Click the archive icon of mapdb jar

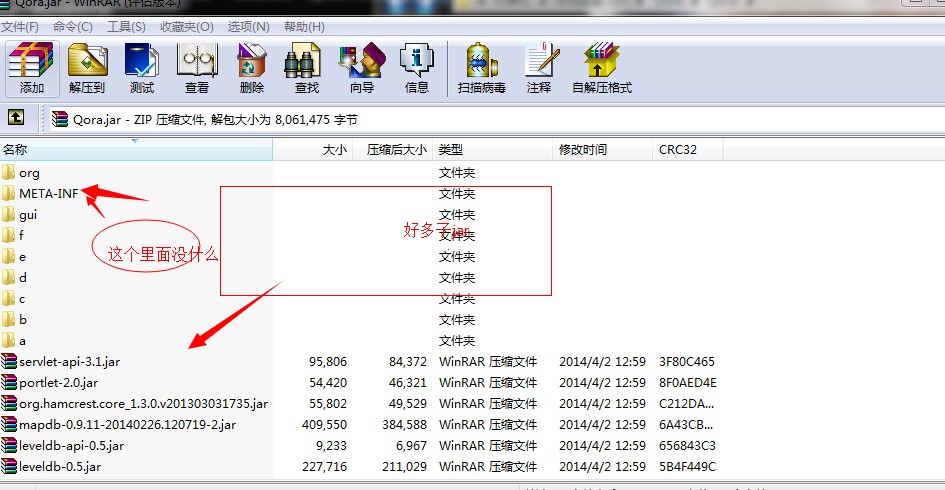[8, 424]
